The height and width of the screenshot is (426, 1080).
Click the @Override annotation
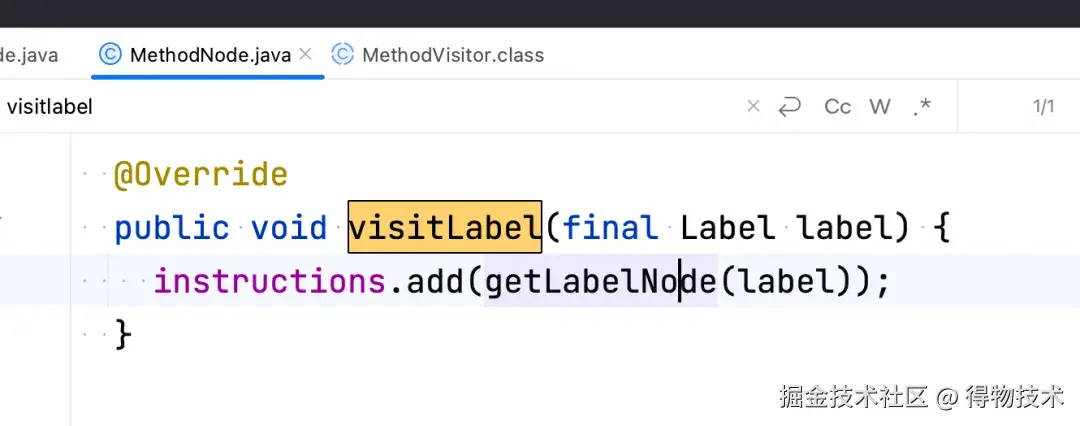(201, 174)
